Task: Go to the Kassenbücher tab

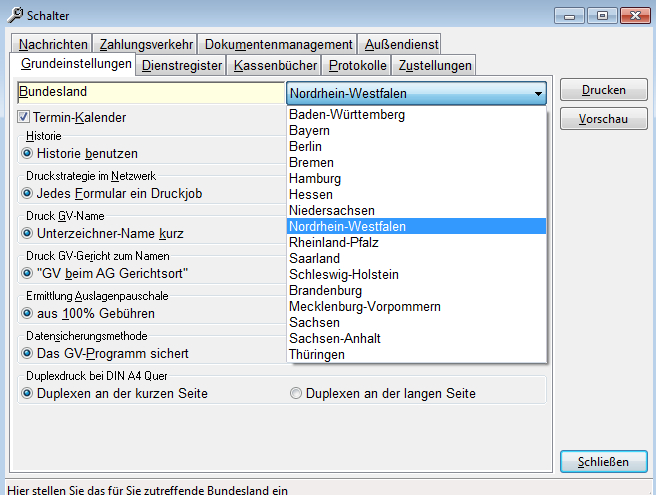Action: pos(276,66)
